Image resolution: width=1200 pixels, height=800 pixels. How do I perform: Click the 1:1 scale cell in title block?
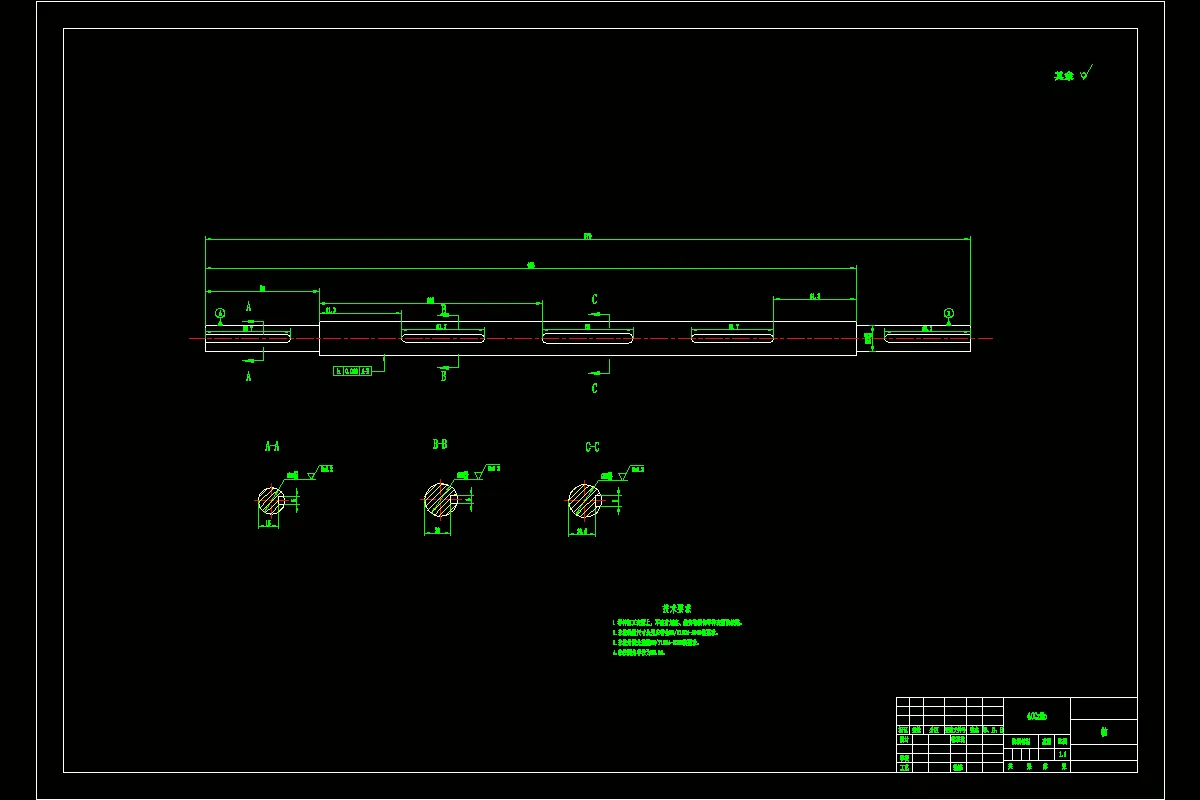[1062, 755]
